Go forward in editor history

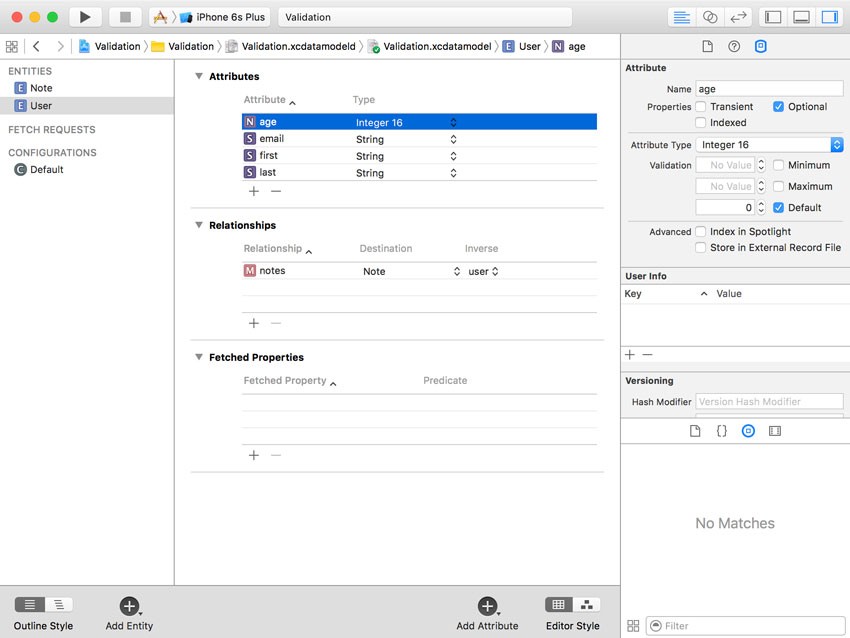[60, 47]
